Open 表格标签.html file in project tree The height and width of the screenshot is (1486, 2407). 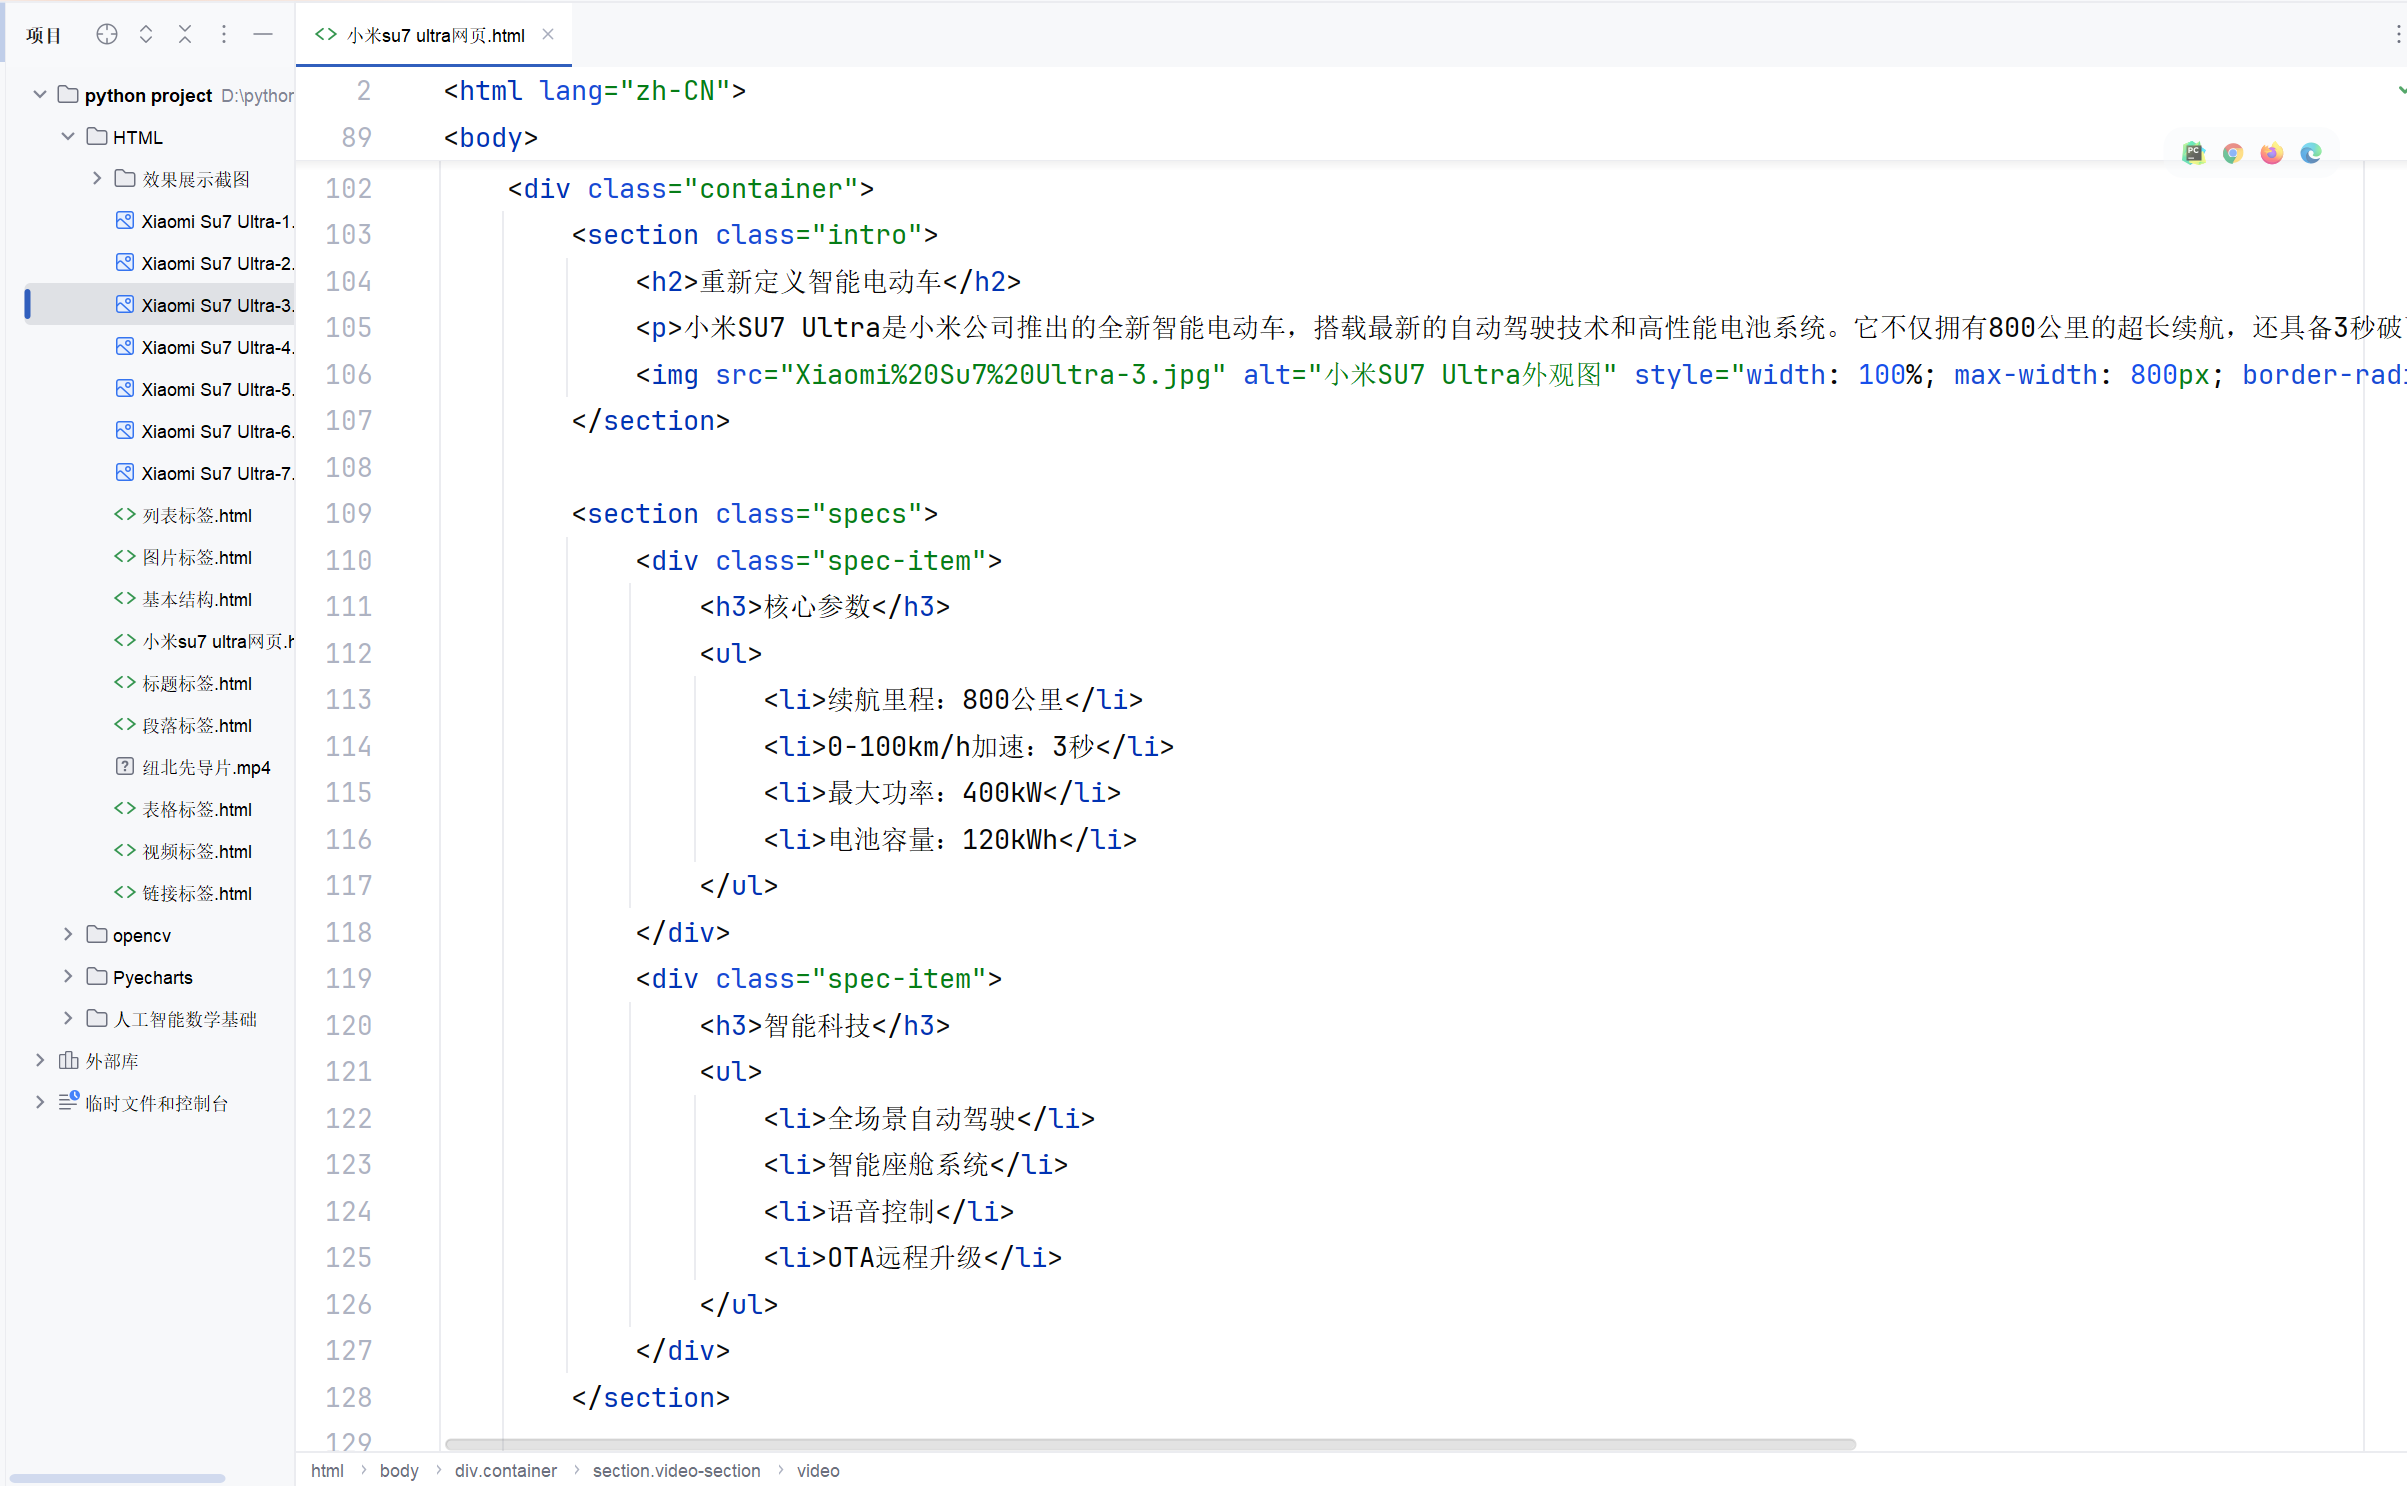coord(196,809)
